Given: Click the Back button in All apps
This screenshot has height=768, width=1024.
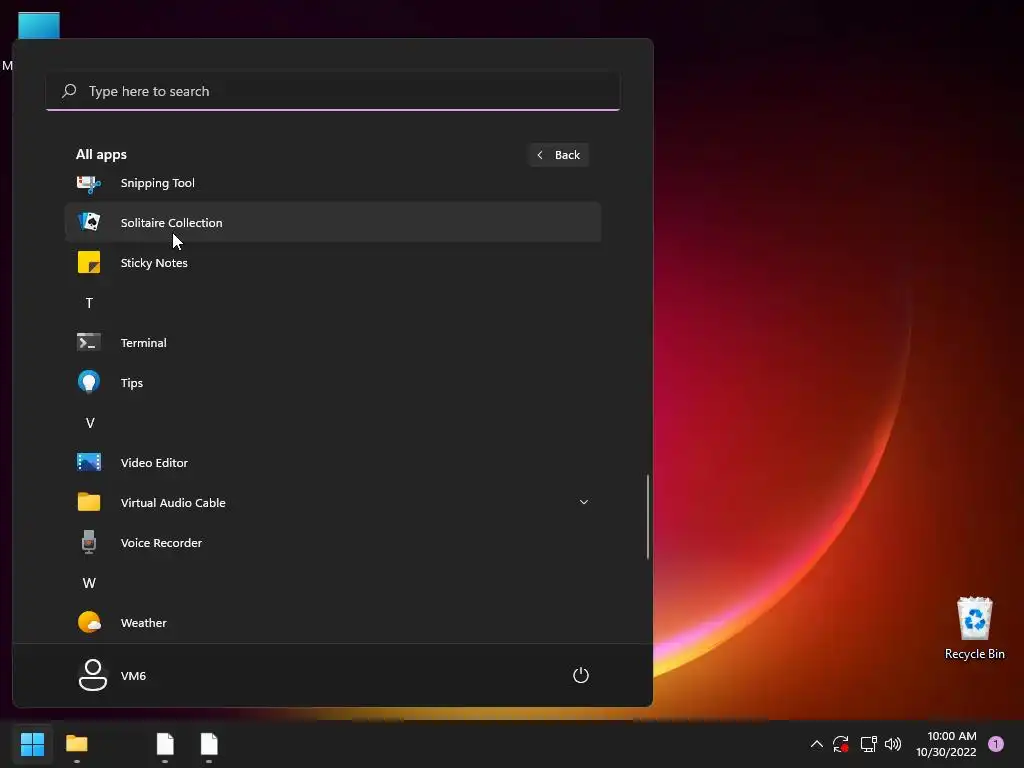Looking at the screenshot, I should (559, 155).
